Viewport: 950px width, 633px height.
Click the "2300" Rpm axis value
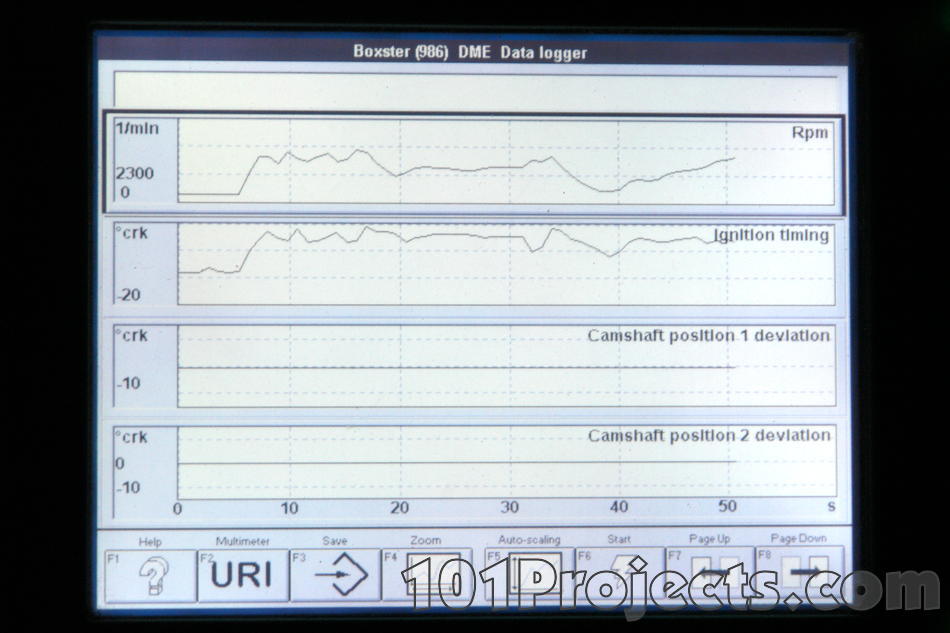[x=135, y=173]
